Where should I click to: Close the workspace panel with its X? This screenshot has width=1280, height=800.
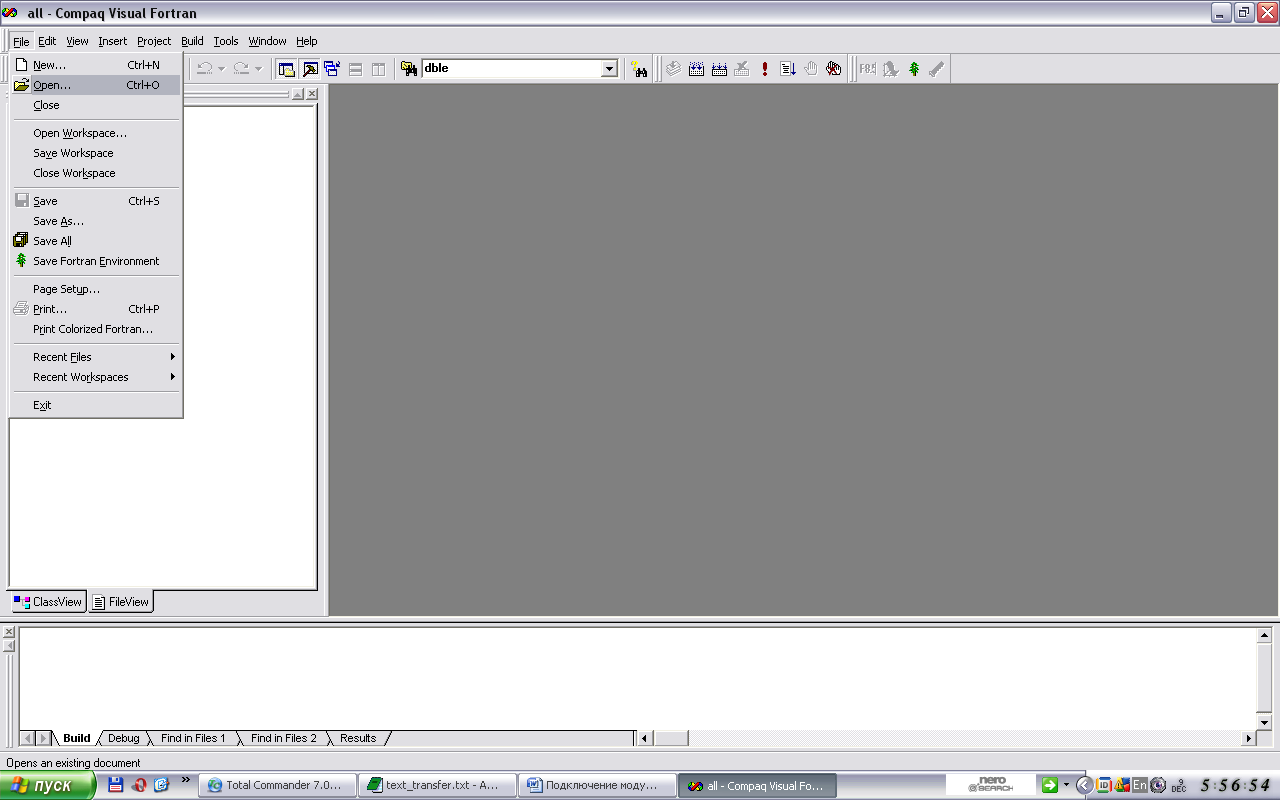(x=312, y=94)
